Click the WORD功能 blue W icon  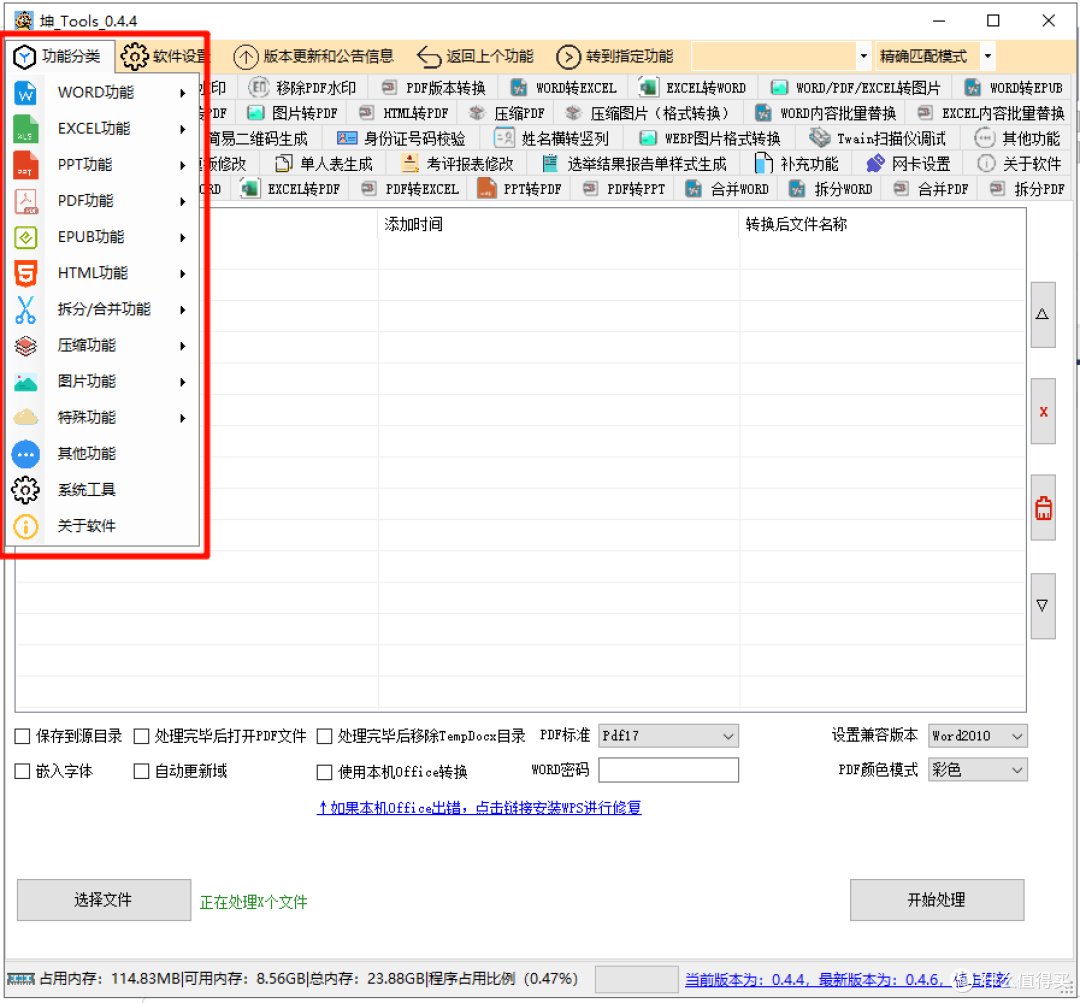(25, 93)
